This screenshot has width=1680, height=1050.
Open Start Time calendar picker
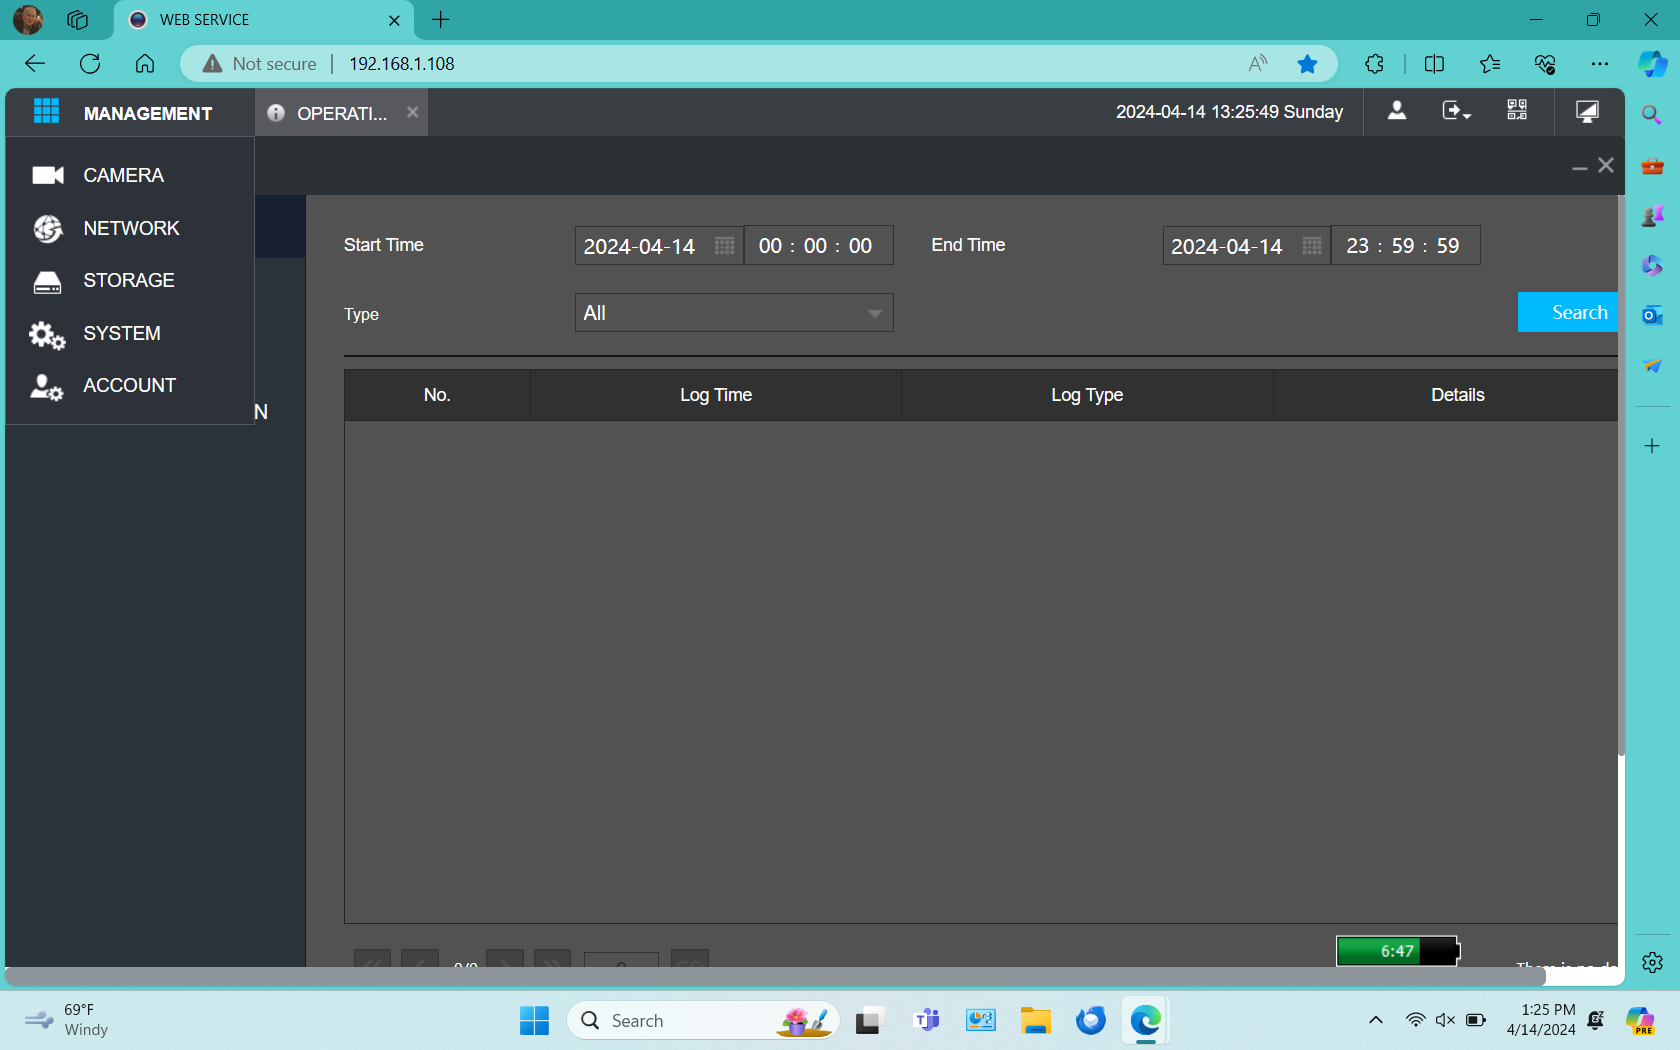(725, 246)
